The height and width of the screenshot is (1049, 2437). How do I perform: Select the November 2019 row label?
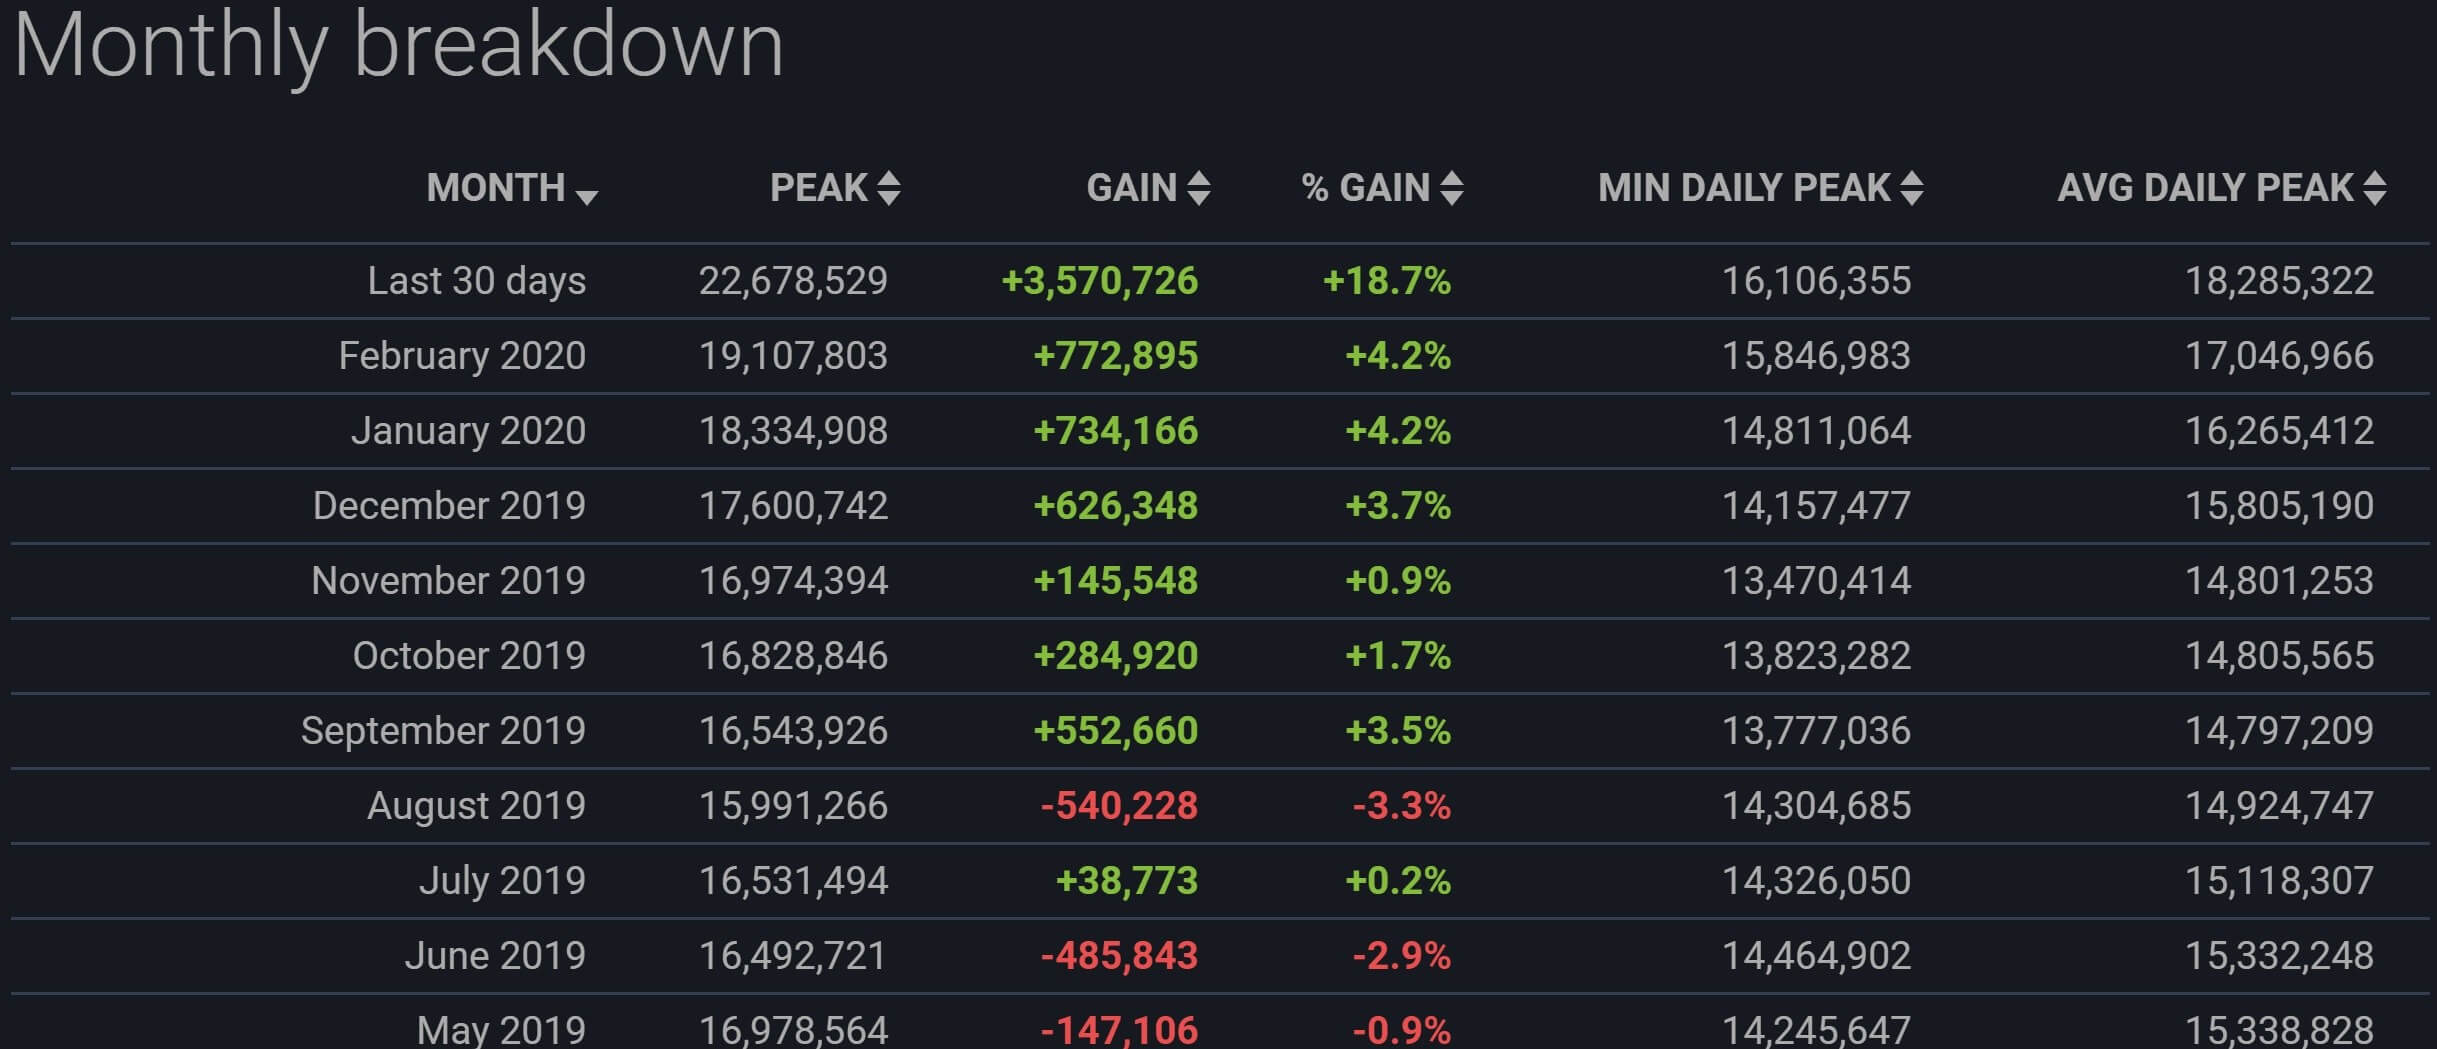pyautogui.click(x=448, y=581)
